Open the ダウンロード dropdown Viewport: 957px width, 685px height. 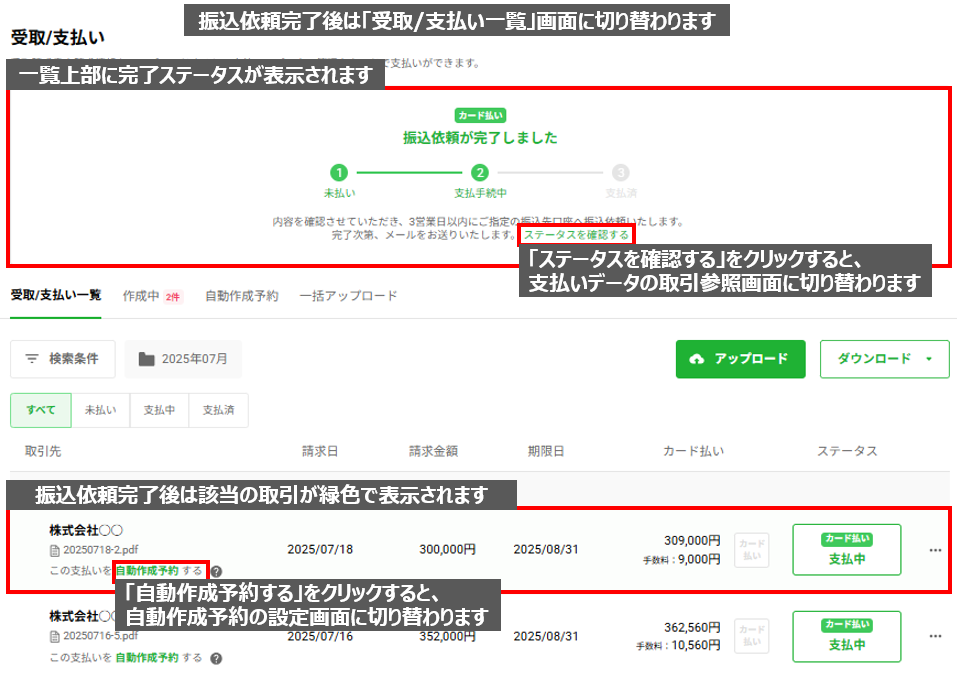884,359
